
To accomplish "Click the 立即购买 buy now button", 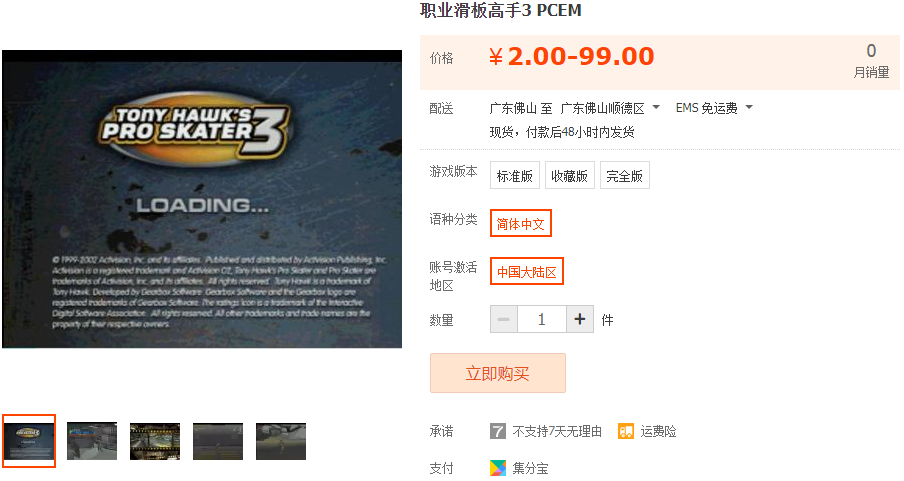I will 498,373.
